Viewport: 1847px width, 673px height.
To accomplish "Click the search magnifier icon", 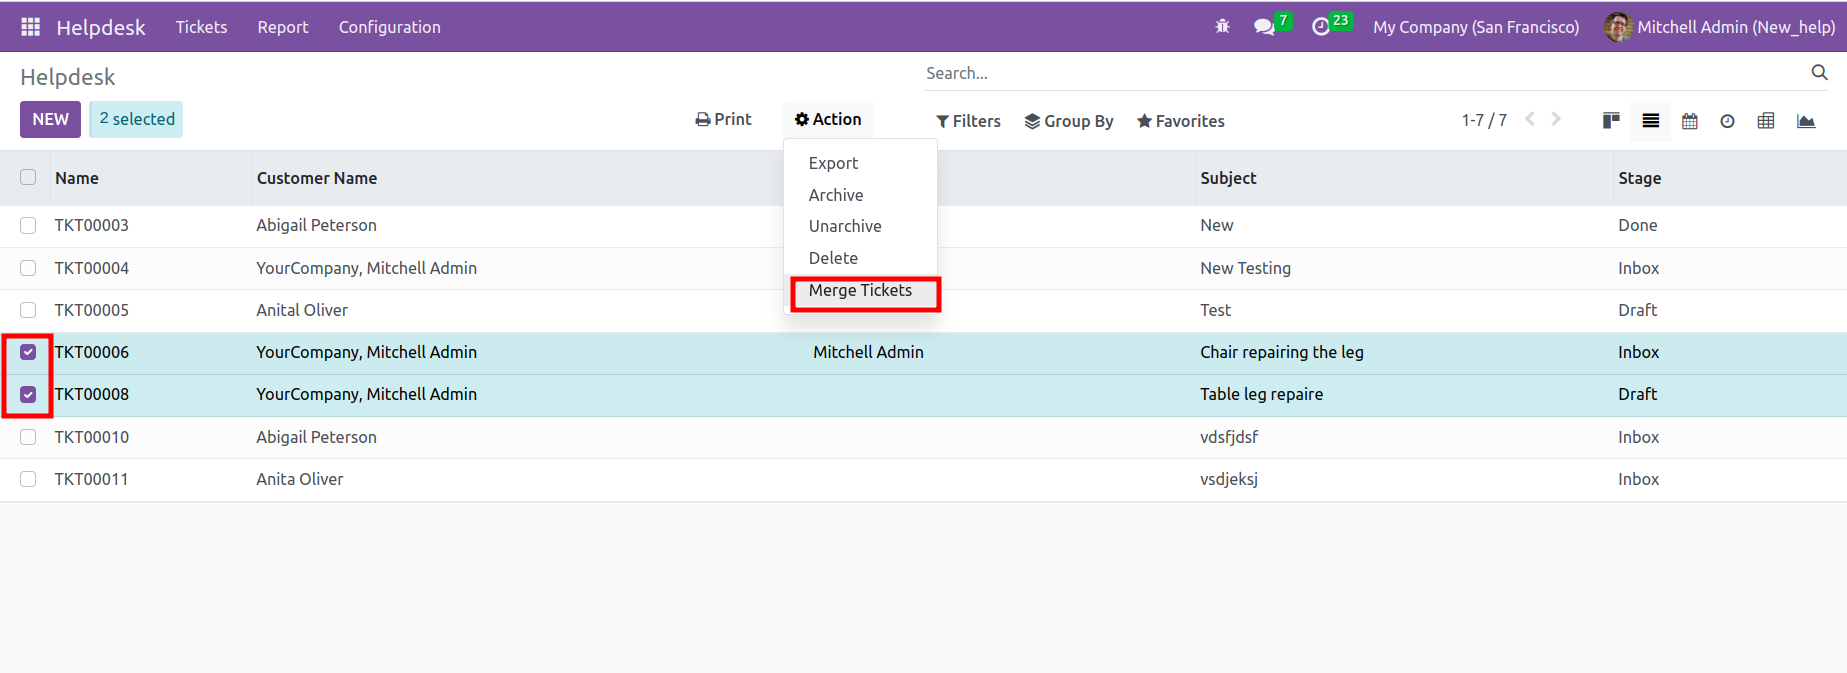I will pyautogui.click(x=1819, y=72).
